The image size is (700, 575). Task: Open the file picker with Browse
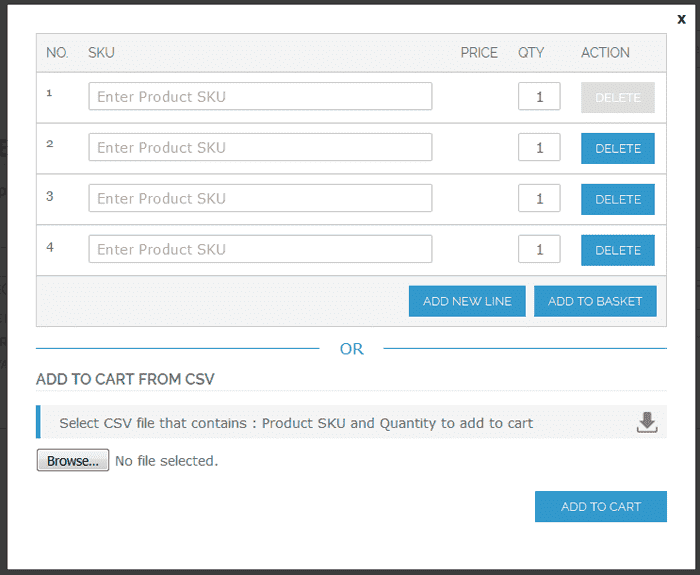click(73, 461)
